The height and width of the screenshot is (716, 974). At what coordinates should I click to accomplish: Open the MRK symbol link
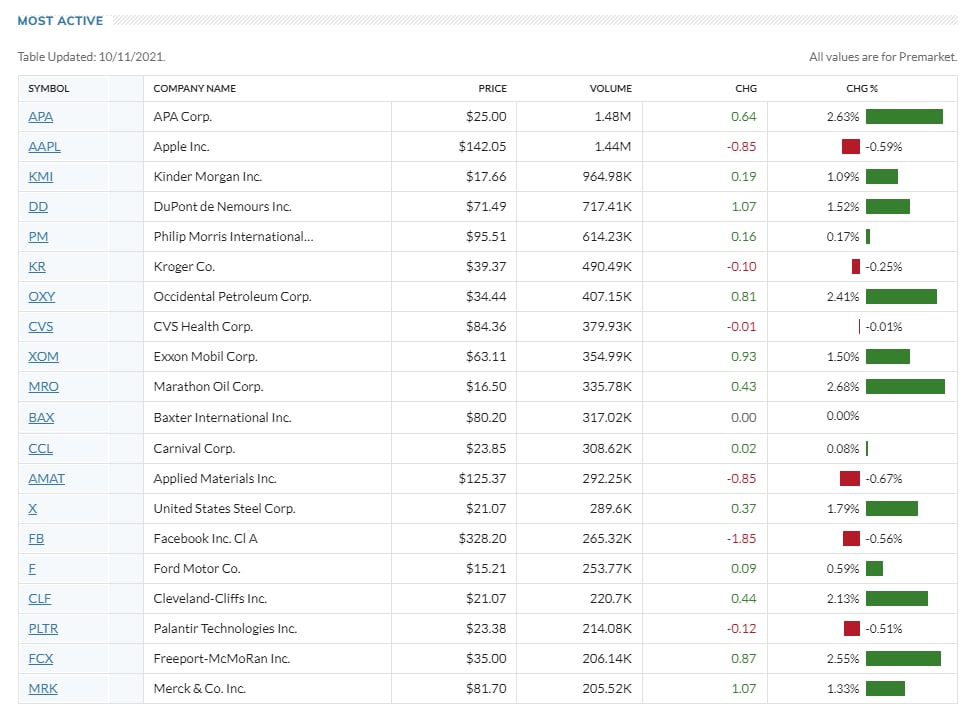point(43,689)
